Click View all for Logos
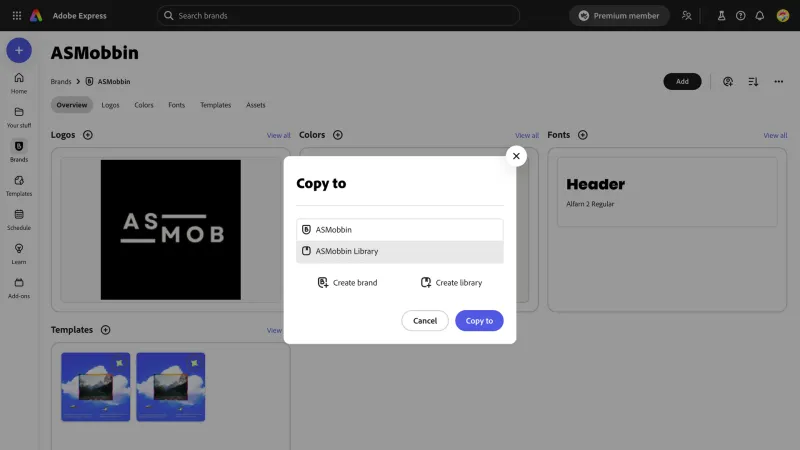This screenshot has width=800, height=450. [x=279, y=135]
